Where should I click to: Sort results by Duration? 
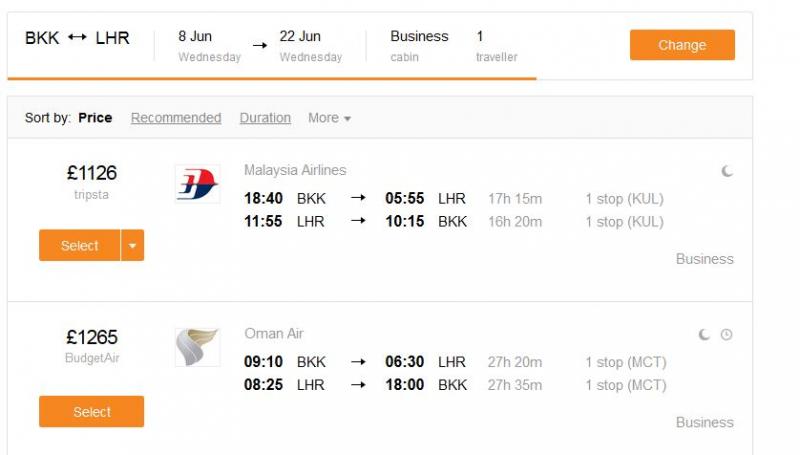click(x=265, y=118)
